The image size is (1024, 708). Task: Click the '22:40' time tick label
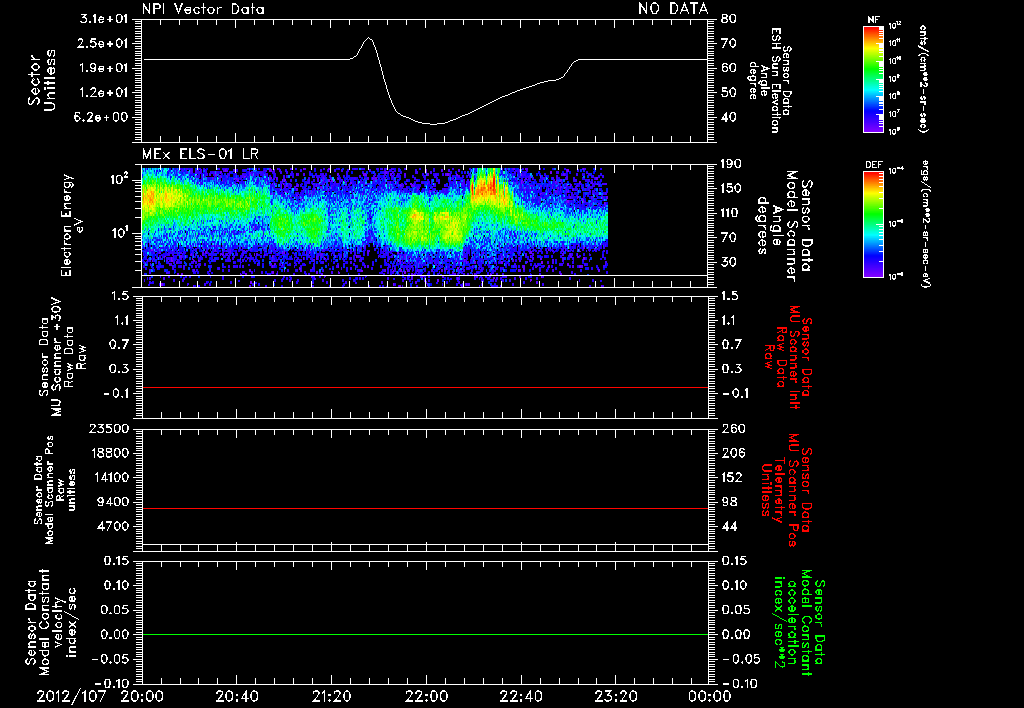[x=521, y=696]
